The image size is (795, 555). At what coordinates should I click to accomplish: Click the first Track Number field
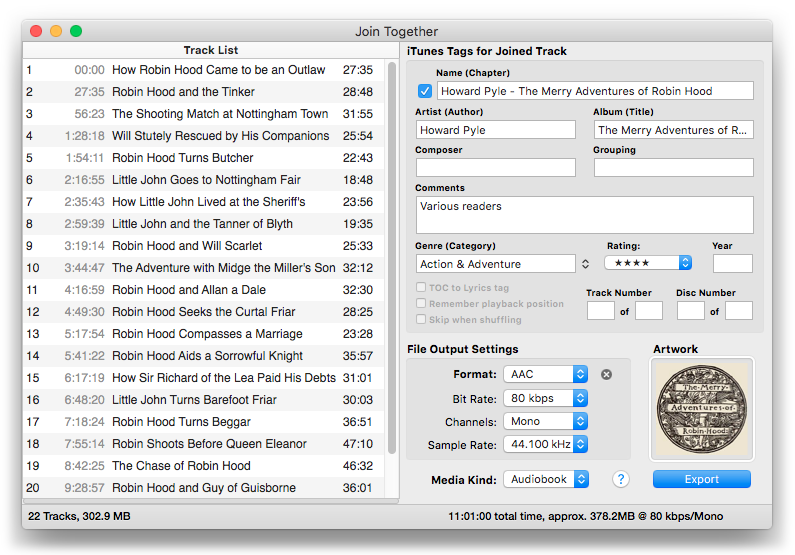coord(600,311)
